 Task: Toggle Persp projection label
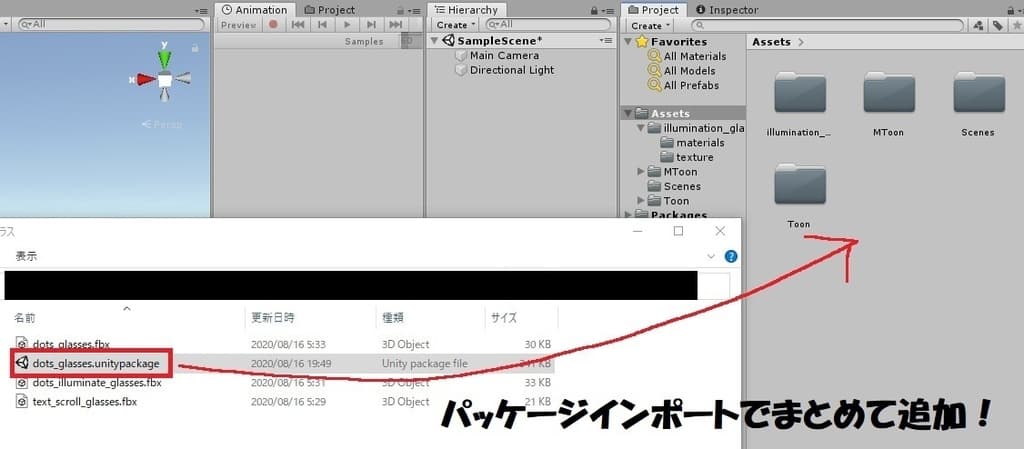point(163,125)
